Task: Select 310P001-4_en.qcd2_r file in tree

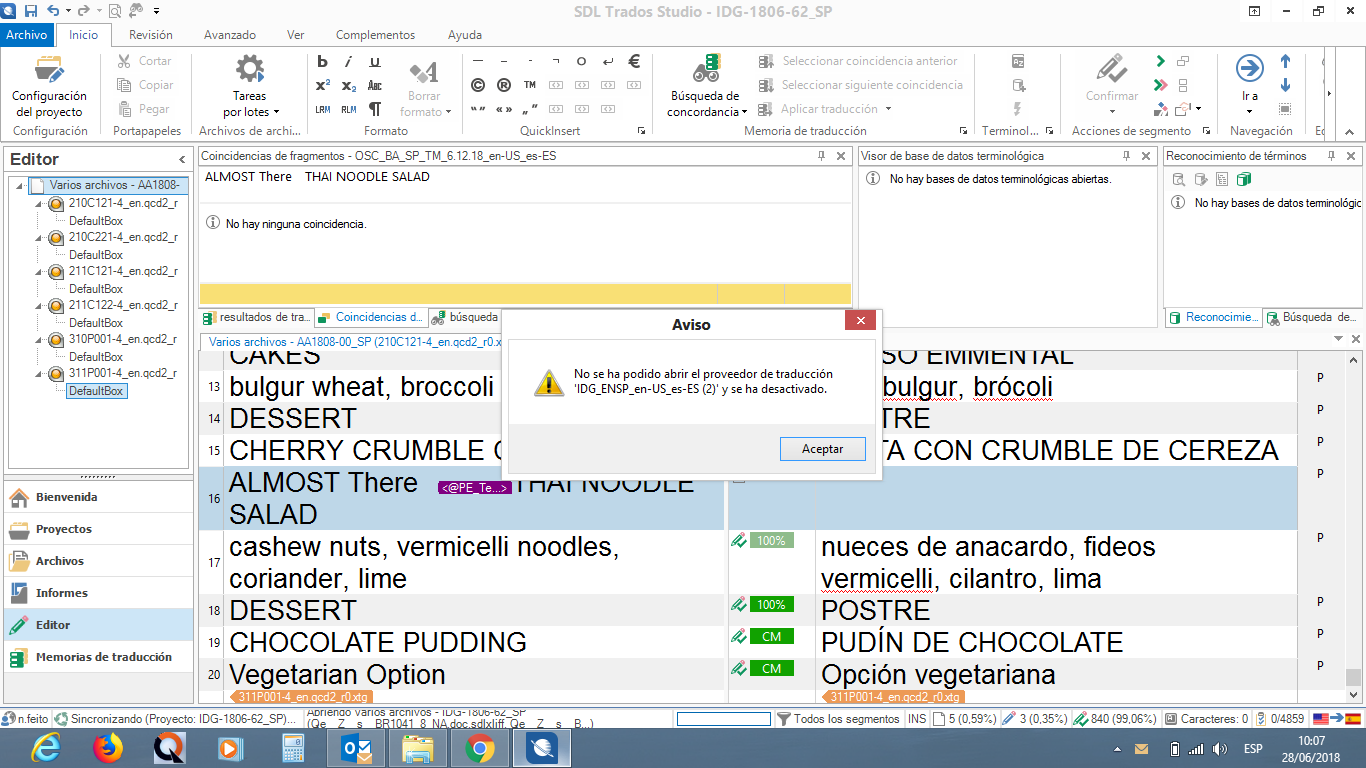Action: [x=123, y=339]
